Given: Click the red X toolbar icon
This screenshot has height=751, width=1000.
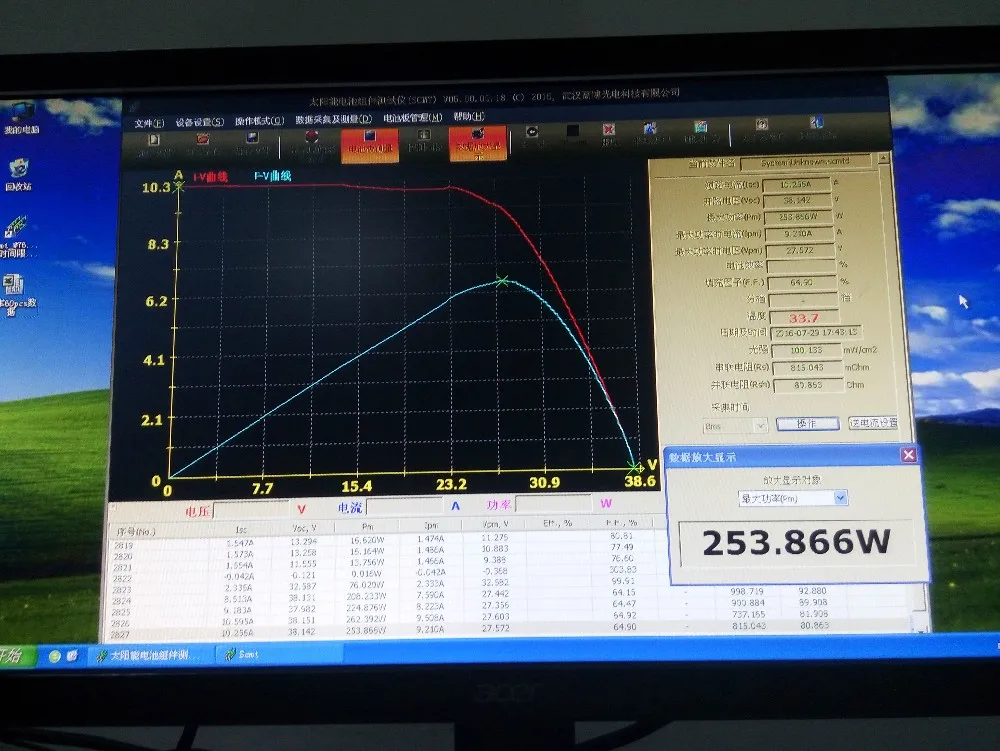Looking at the screenshot, I should 609,129.
